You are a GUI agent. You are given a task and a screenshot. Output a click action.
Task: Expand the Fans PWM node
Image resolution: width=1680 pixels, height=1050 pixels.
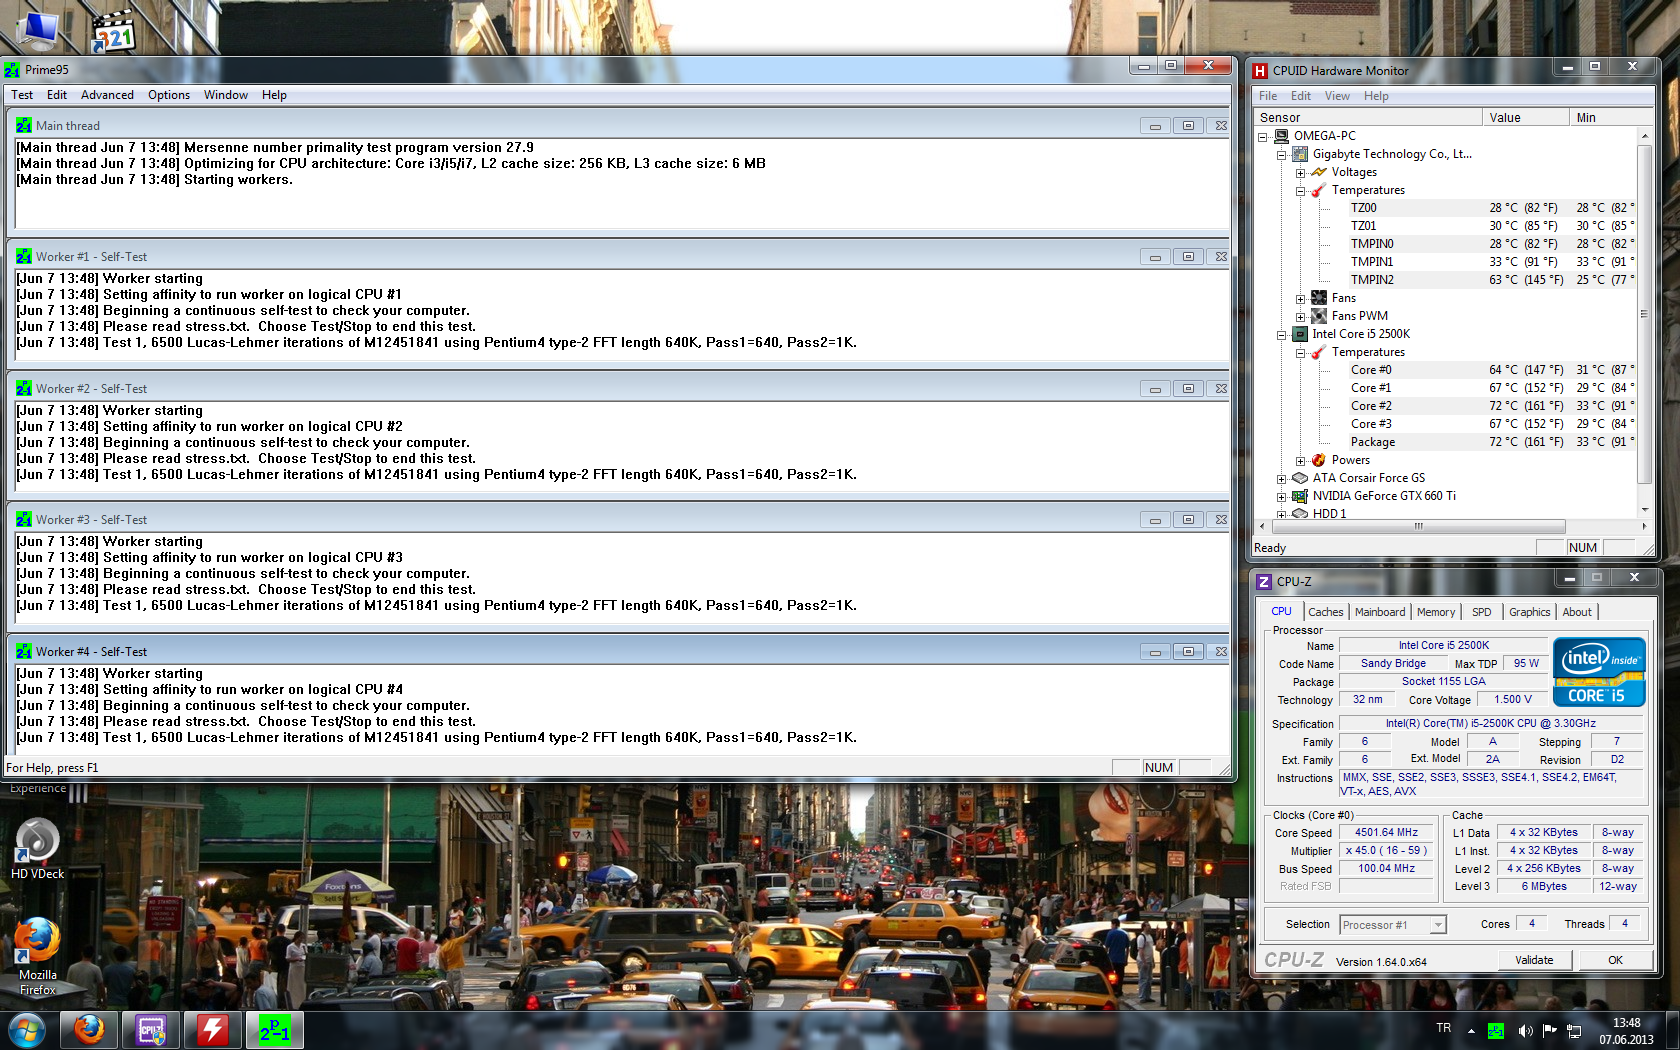click(1301, 317)
